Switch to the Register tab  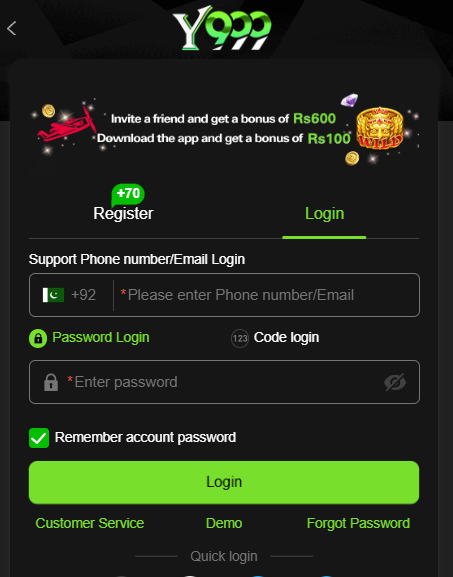[x=123, y=213]
